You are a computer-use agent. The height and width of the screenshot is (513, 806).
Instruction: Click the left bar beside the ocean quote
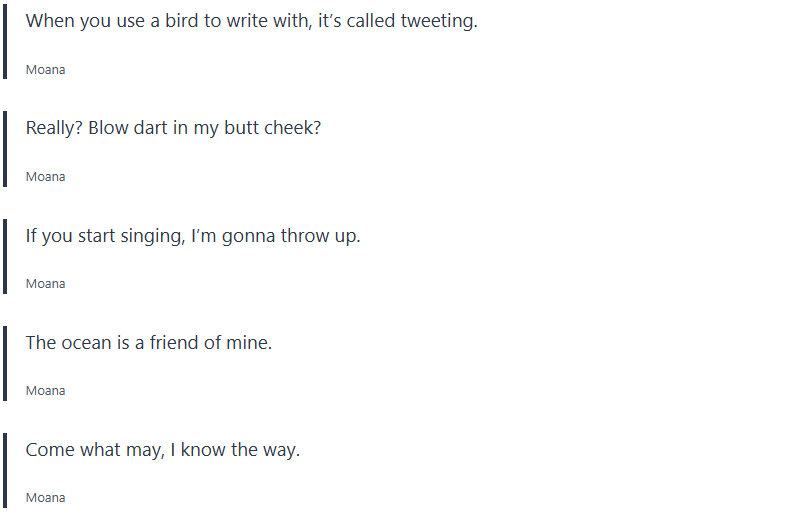[5, 363]
